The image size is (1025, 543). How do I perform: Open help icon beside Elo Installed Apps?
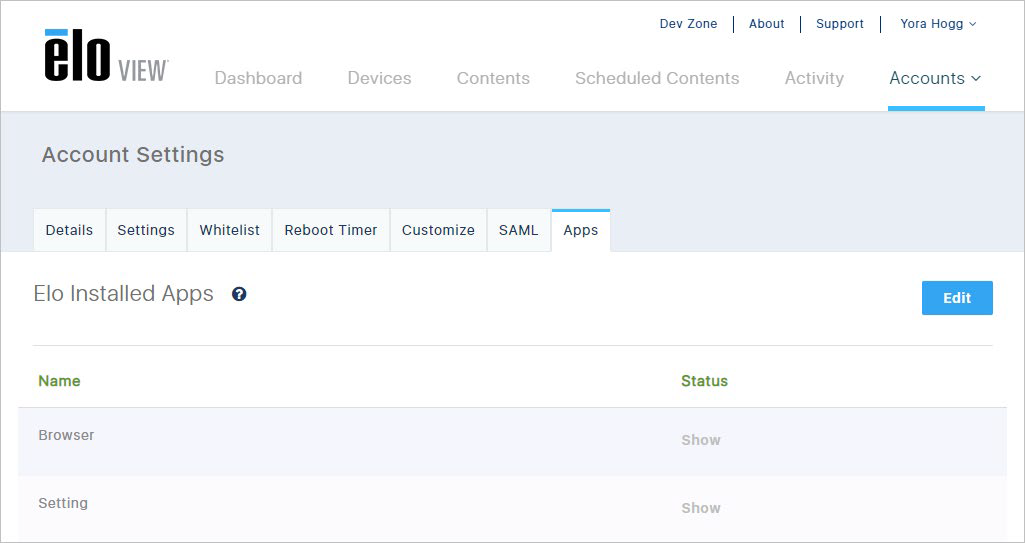click(x=239, y=294)
